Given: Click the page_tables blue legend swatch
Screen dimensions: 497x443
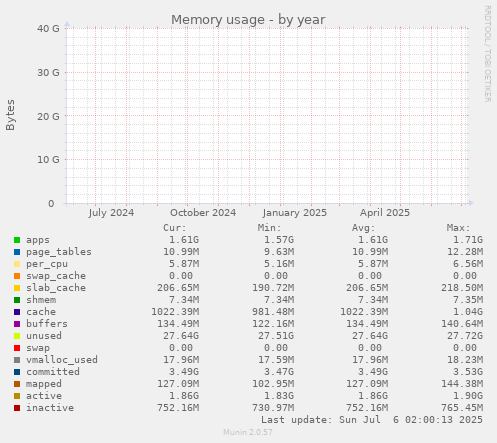Looking at the screenshot, I should tap(17, 252).
